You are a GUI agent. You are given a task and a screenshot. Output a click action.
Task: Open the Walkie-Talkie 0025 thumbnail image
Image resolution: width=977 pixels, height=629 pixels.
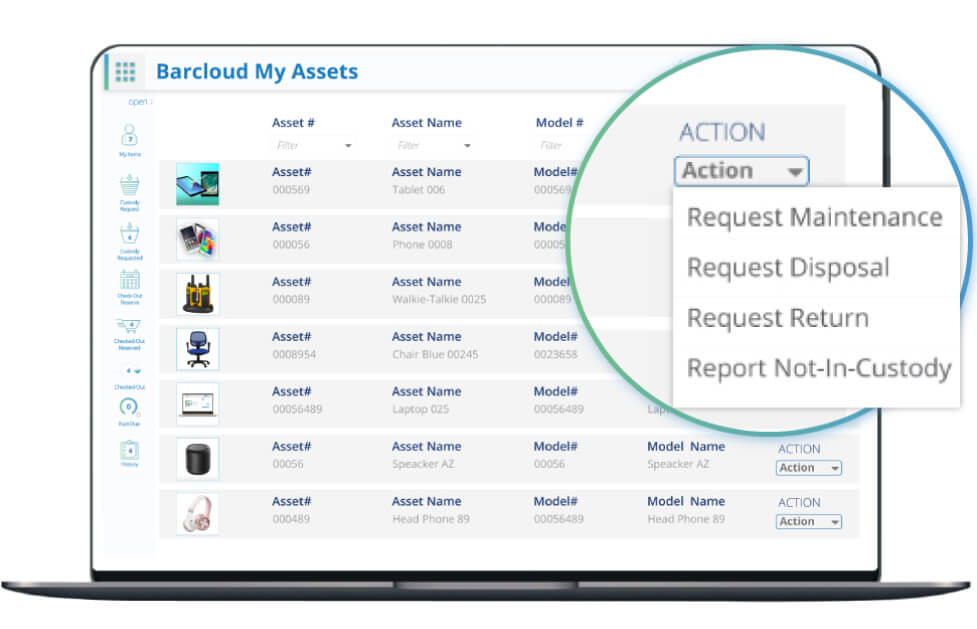pos(198,294)
